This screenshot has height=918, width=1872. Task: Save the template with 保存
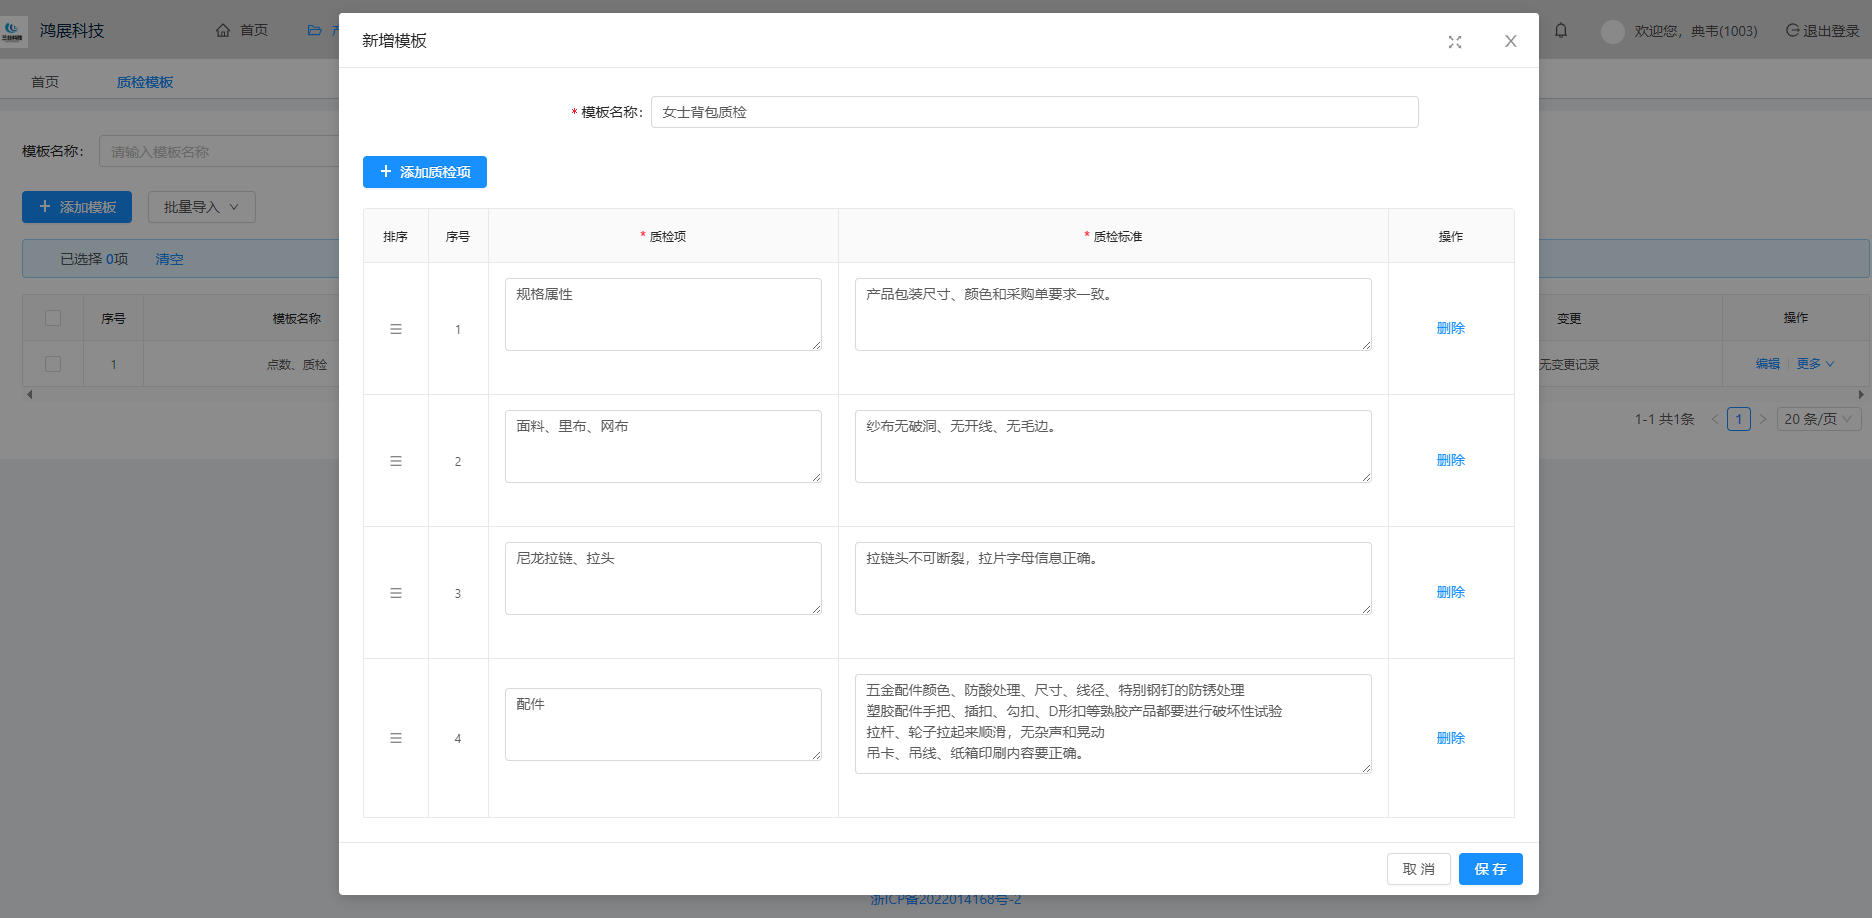point(1490,869)
